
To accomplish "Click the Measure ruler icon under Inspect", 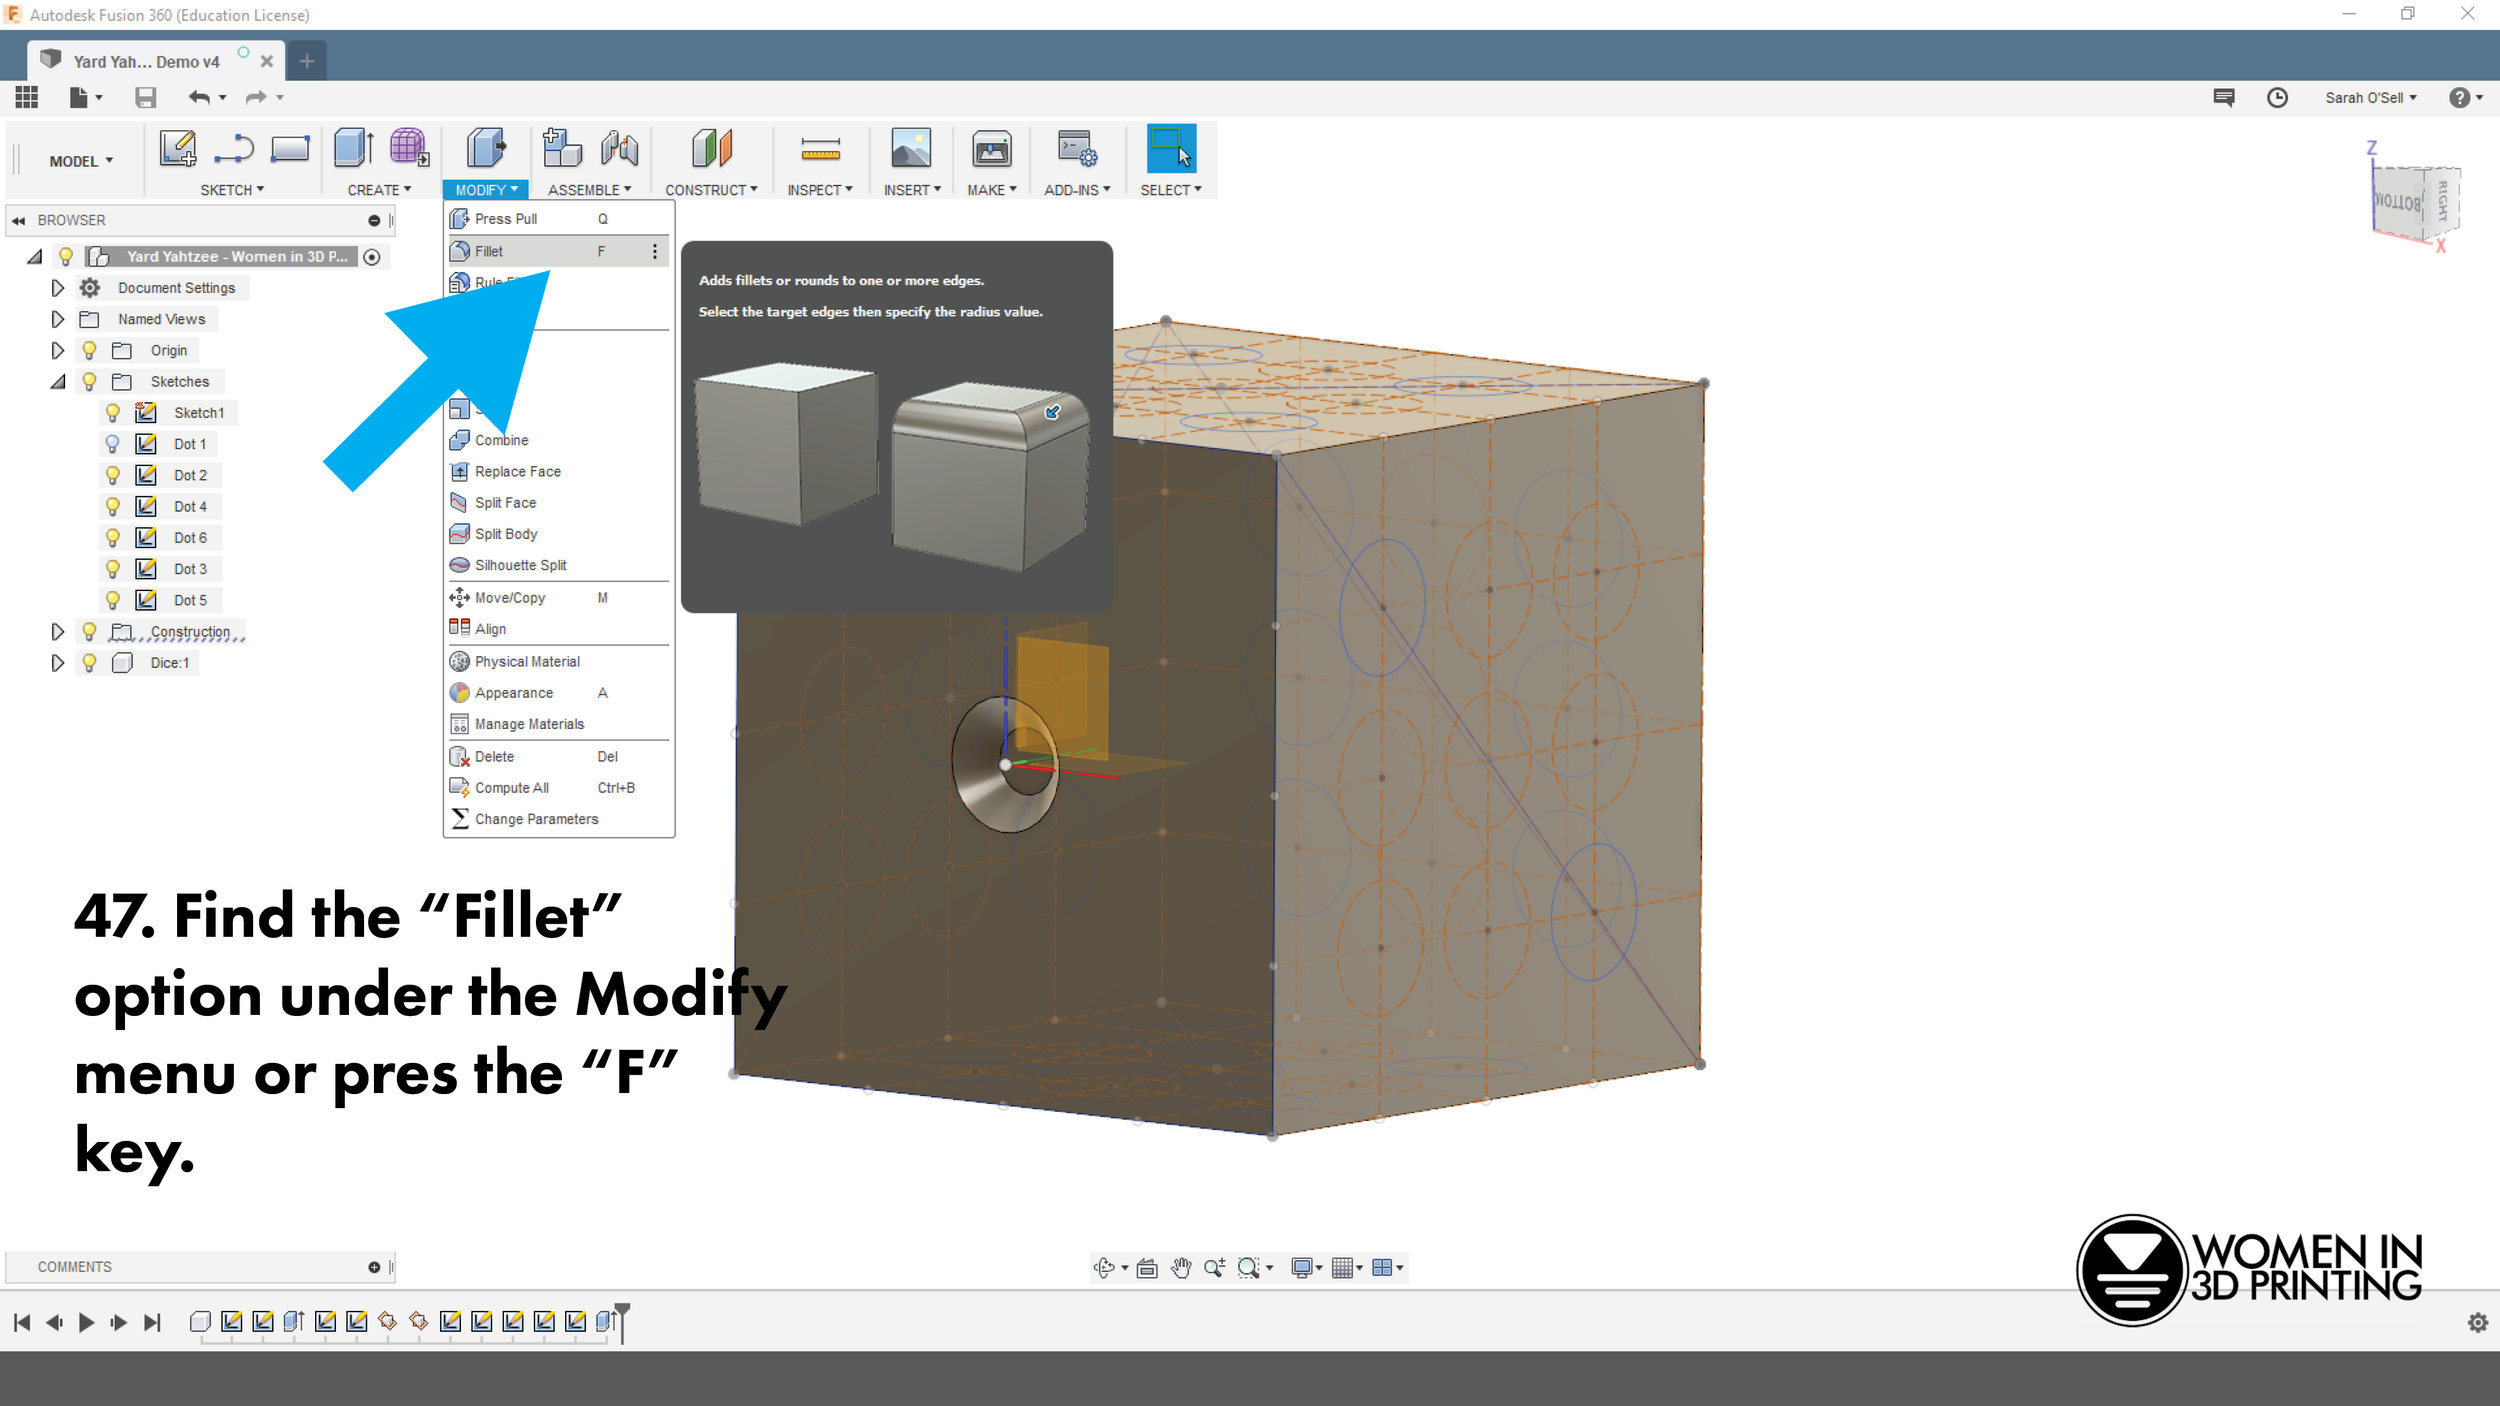I will 820,149.
